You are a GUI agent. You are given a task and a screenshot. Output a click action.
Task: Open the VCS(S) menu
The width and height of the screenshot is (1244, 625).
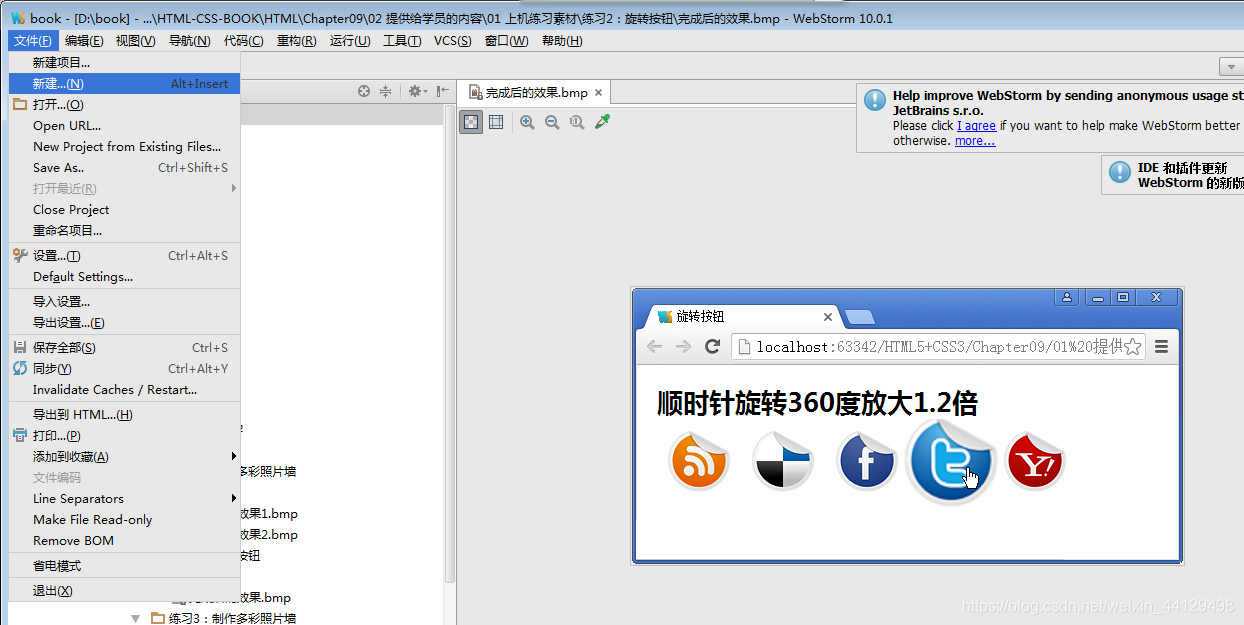coord(452,41)
